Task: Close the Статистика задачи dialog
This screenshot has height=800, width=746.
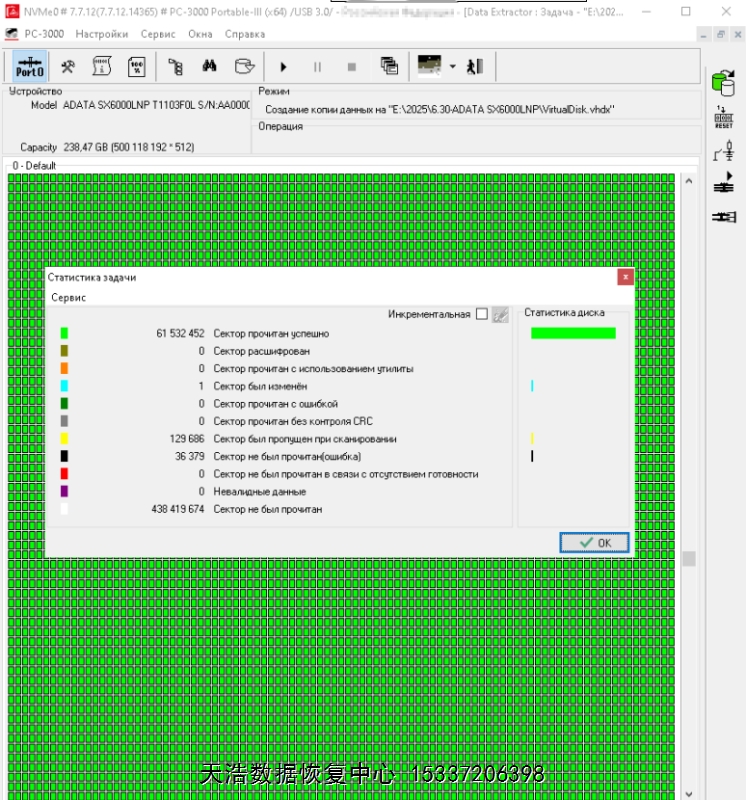Action: click(625, 277)
